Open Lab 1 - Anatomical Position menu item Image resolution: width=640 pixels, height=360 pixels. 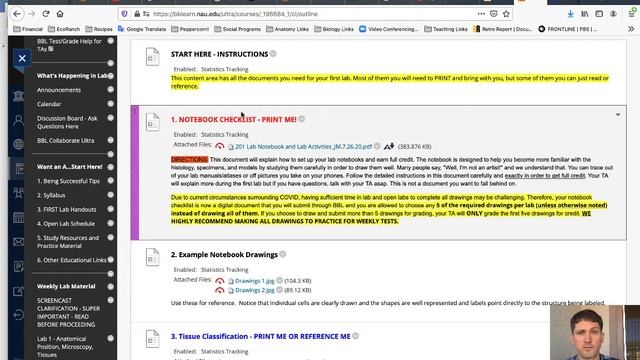[65, 347]
